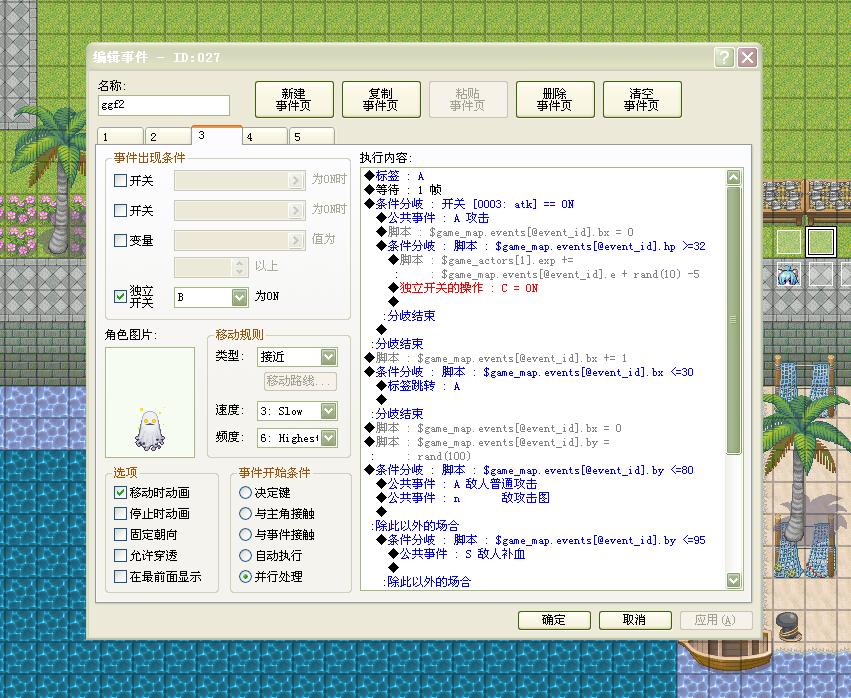
Task: Click 删除事件页 button
Action: pos(555,99)
